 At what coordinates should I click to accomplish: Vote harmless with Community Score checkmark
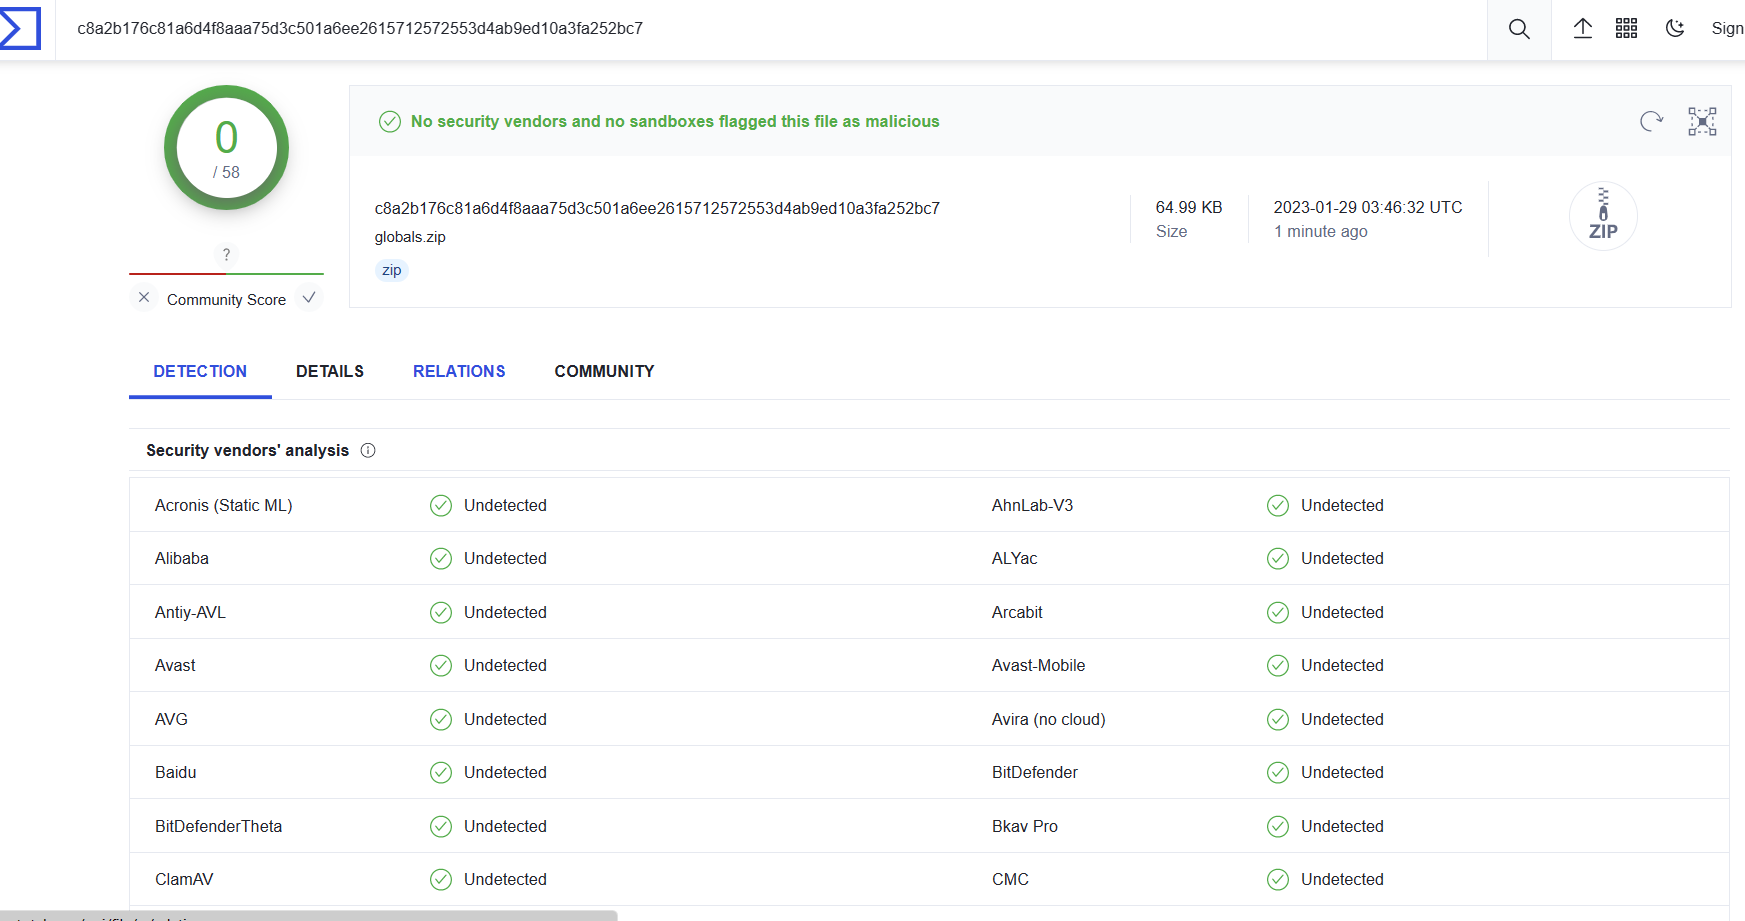309,298
